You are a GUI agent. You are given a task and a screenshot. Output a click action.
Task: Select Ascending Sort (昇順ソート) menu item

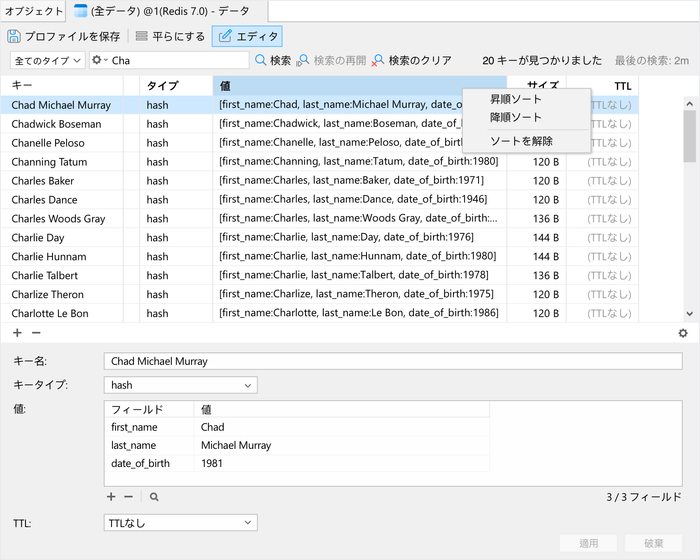[x=515, y=100]
